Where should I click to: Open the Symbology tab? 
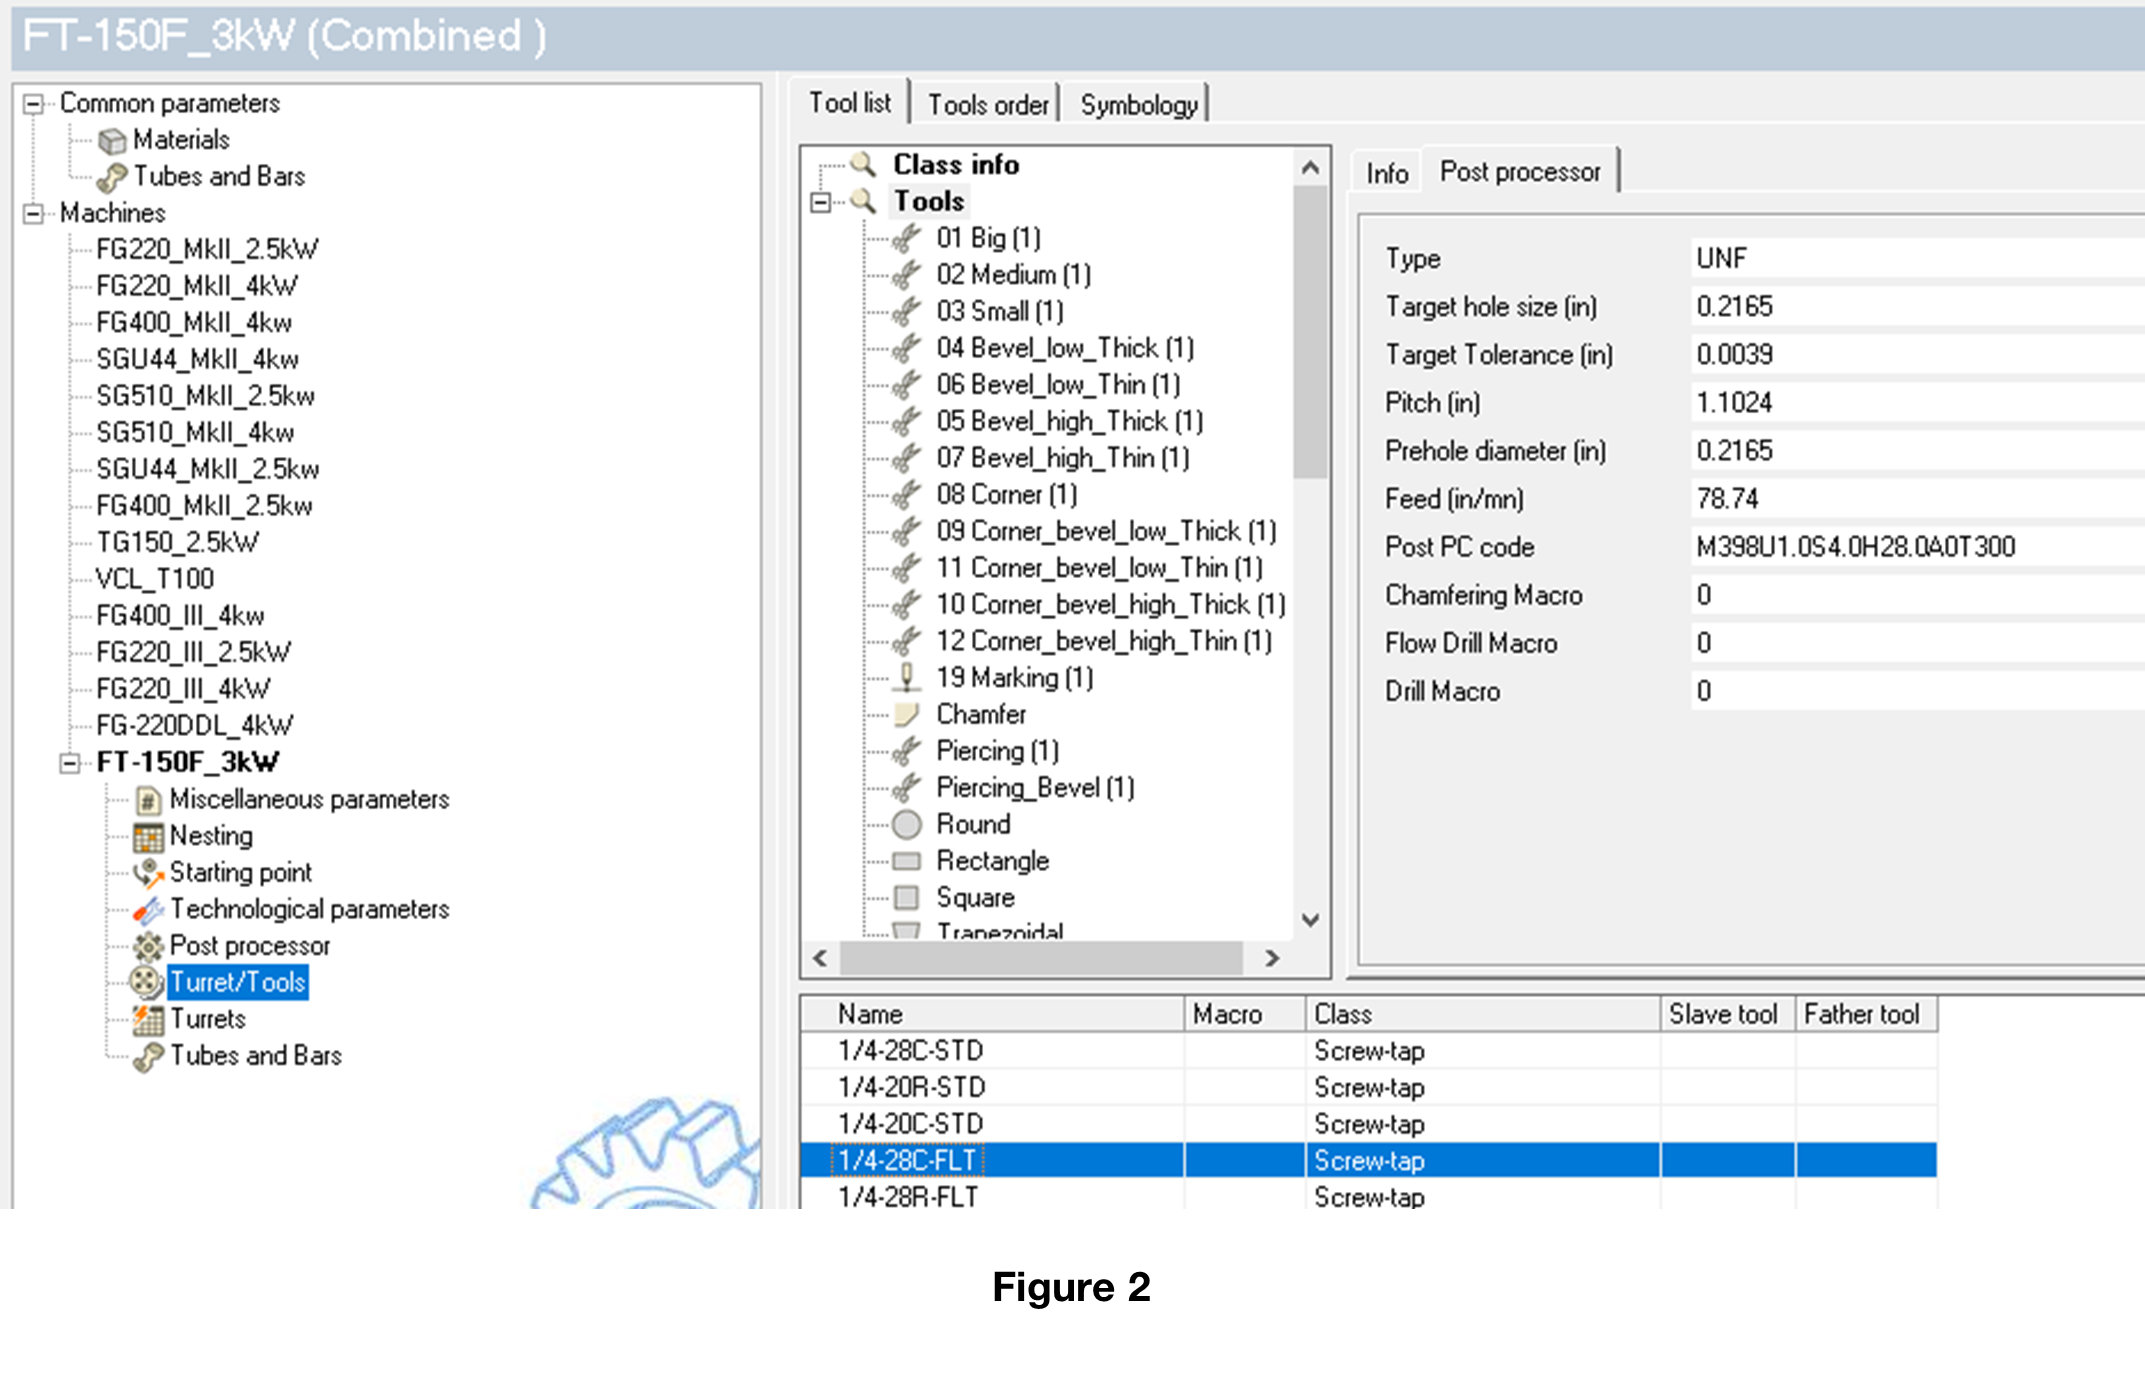[x=1138, y=105]
